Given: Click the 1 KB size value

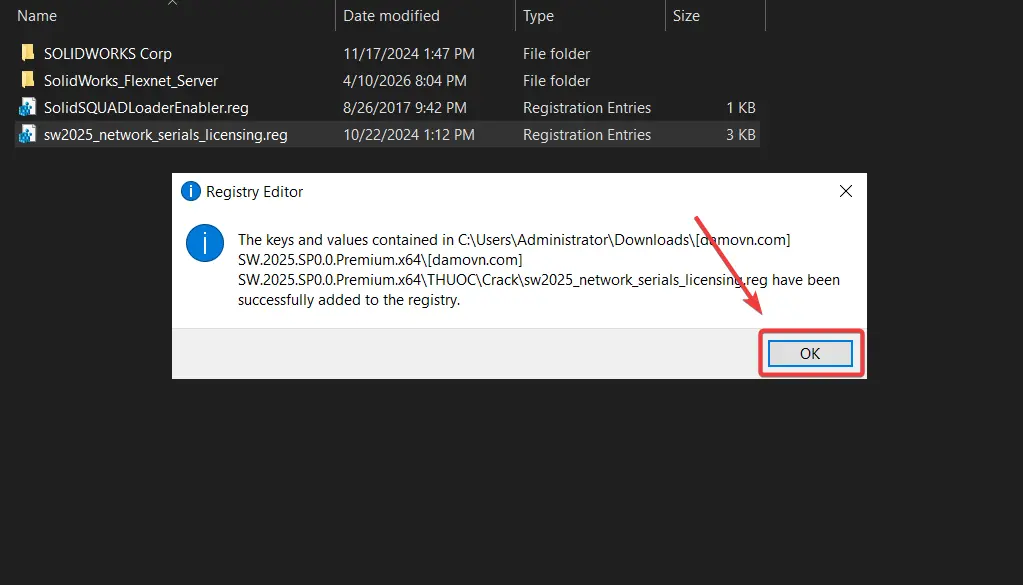Looking at the screenshot, I should (x=741, y=108).
